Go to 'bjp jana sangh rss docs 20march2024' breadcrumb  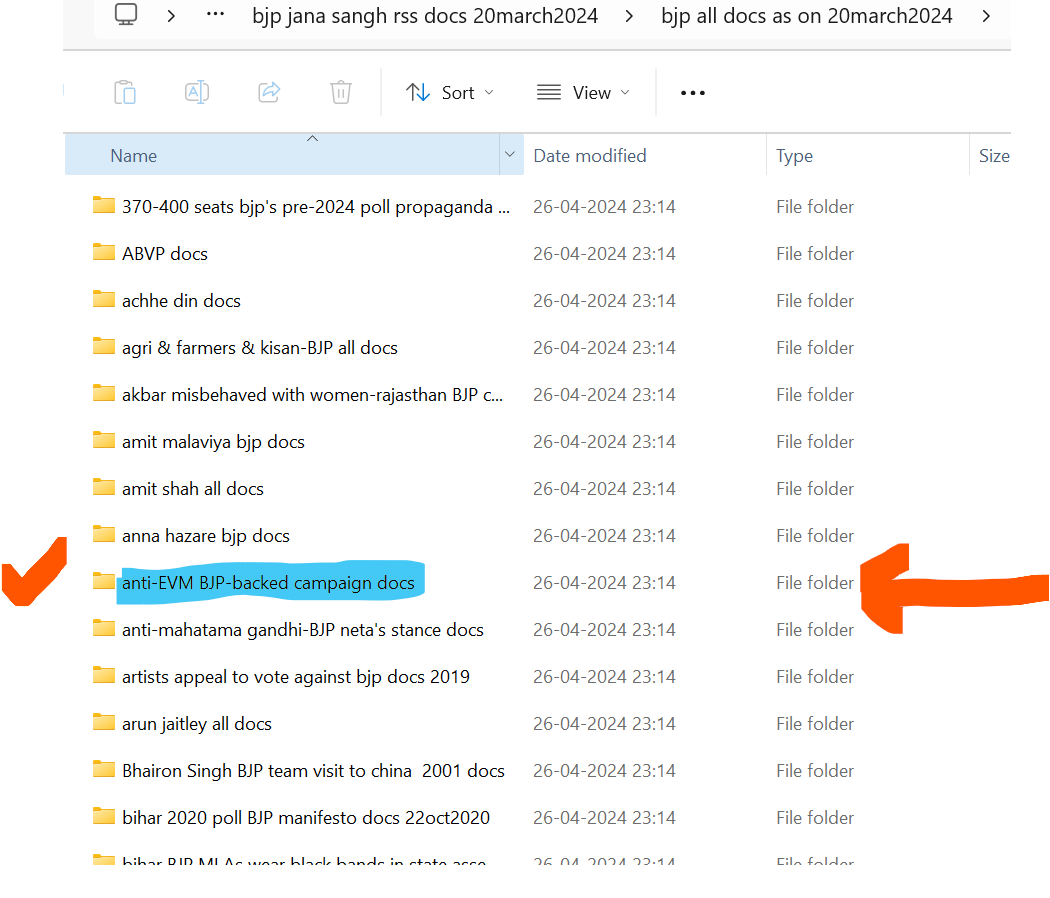(425, 16)
